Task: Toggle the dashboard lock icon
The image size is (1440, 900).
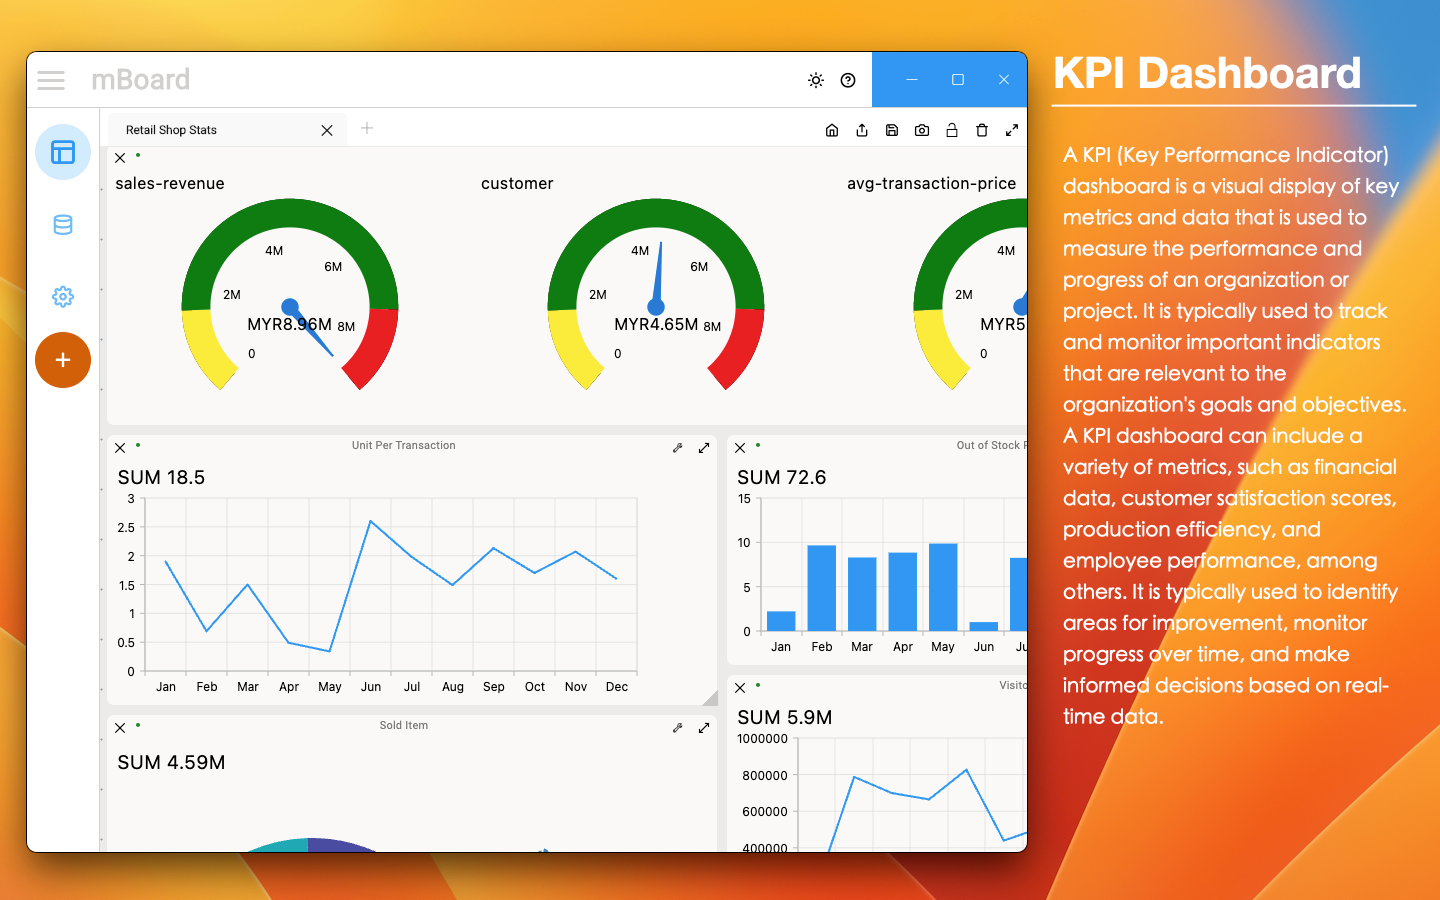Action: click(x=952, y=130)
